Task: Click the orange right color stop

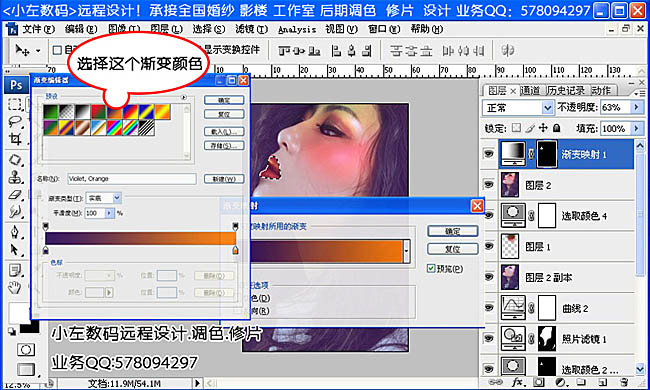Action: click(235, 250)
